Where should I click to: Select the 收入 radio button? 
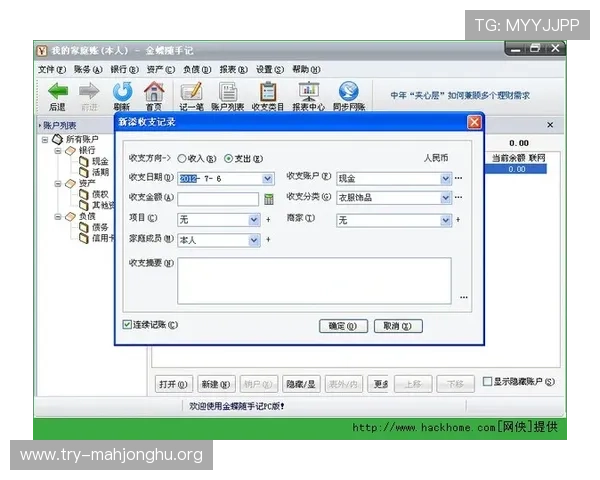(182, 158)
